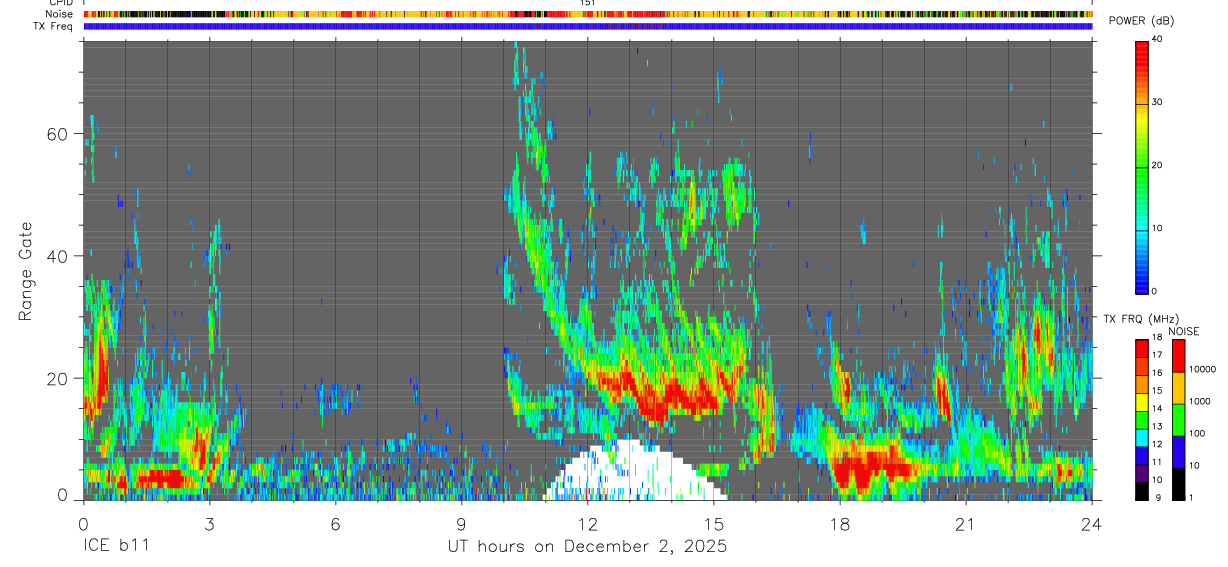
Task: Select the POWER rainbow color bar
Action: click(x=1142, y=166)
